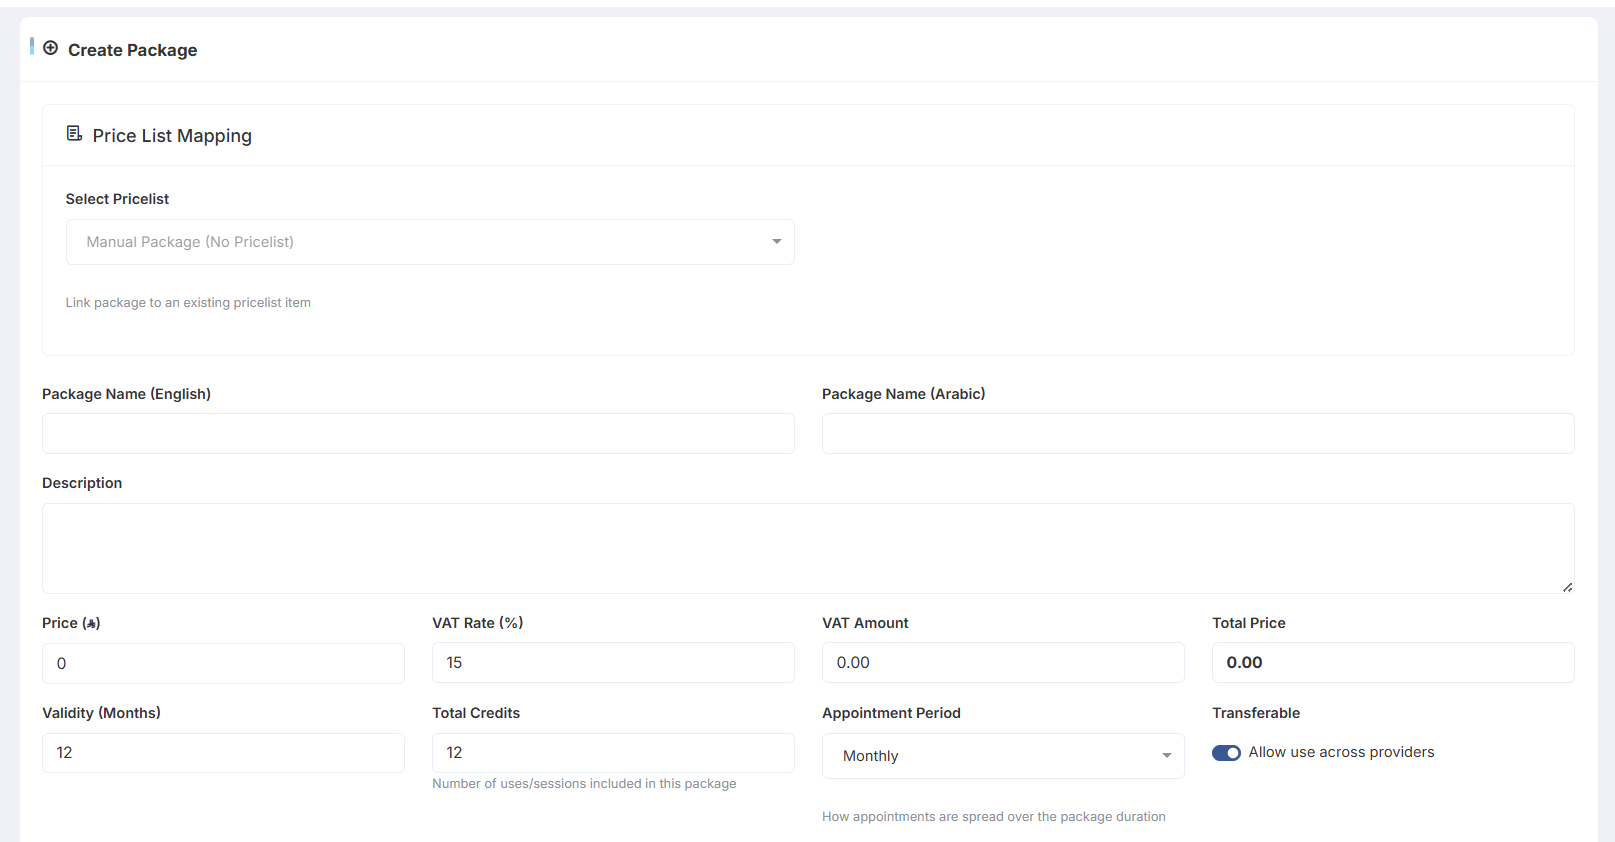
Task: Click the Price List Mapping section title
Action: point(172,136)
